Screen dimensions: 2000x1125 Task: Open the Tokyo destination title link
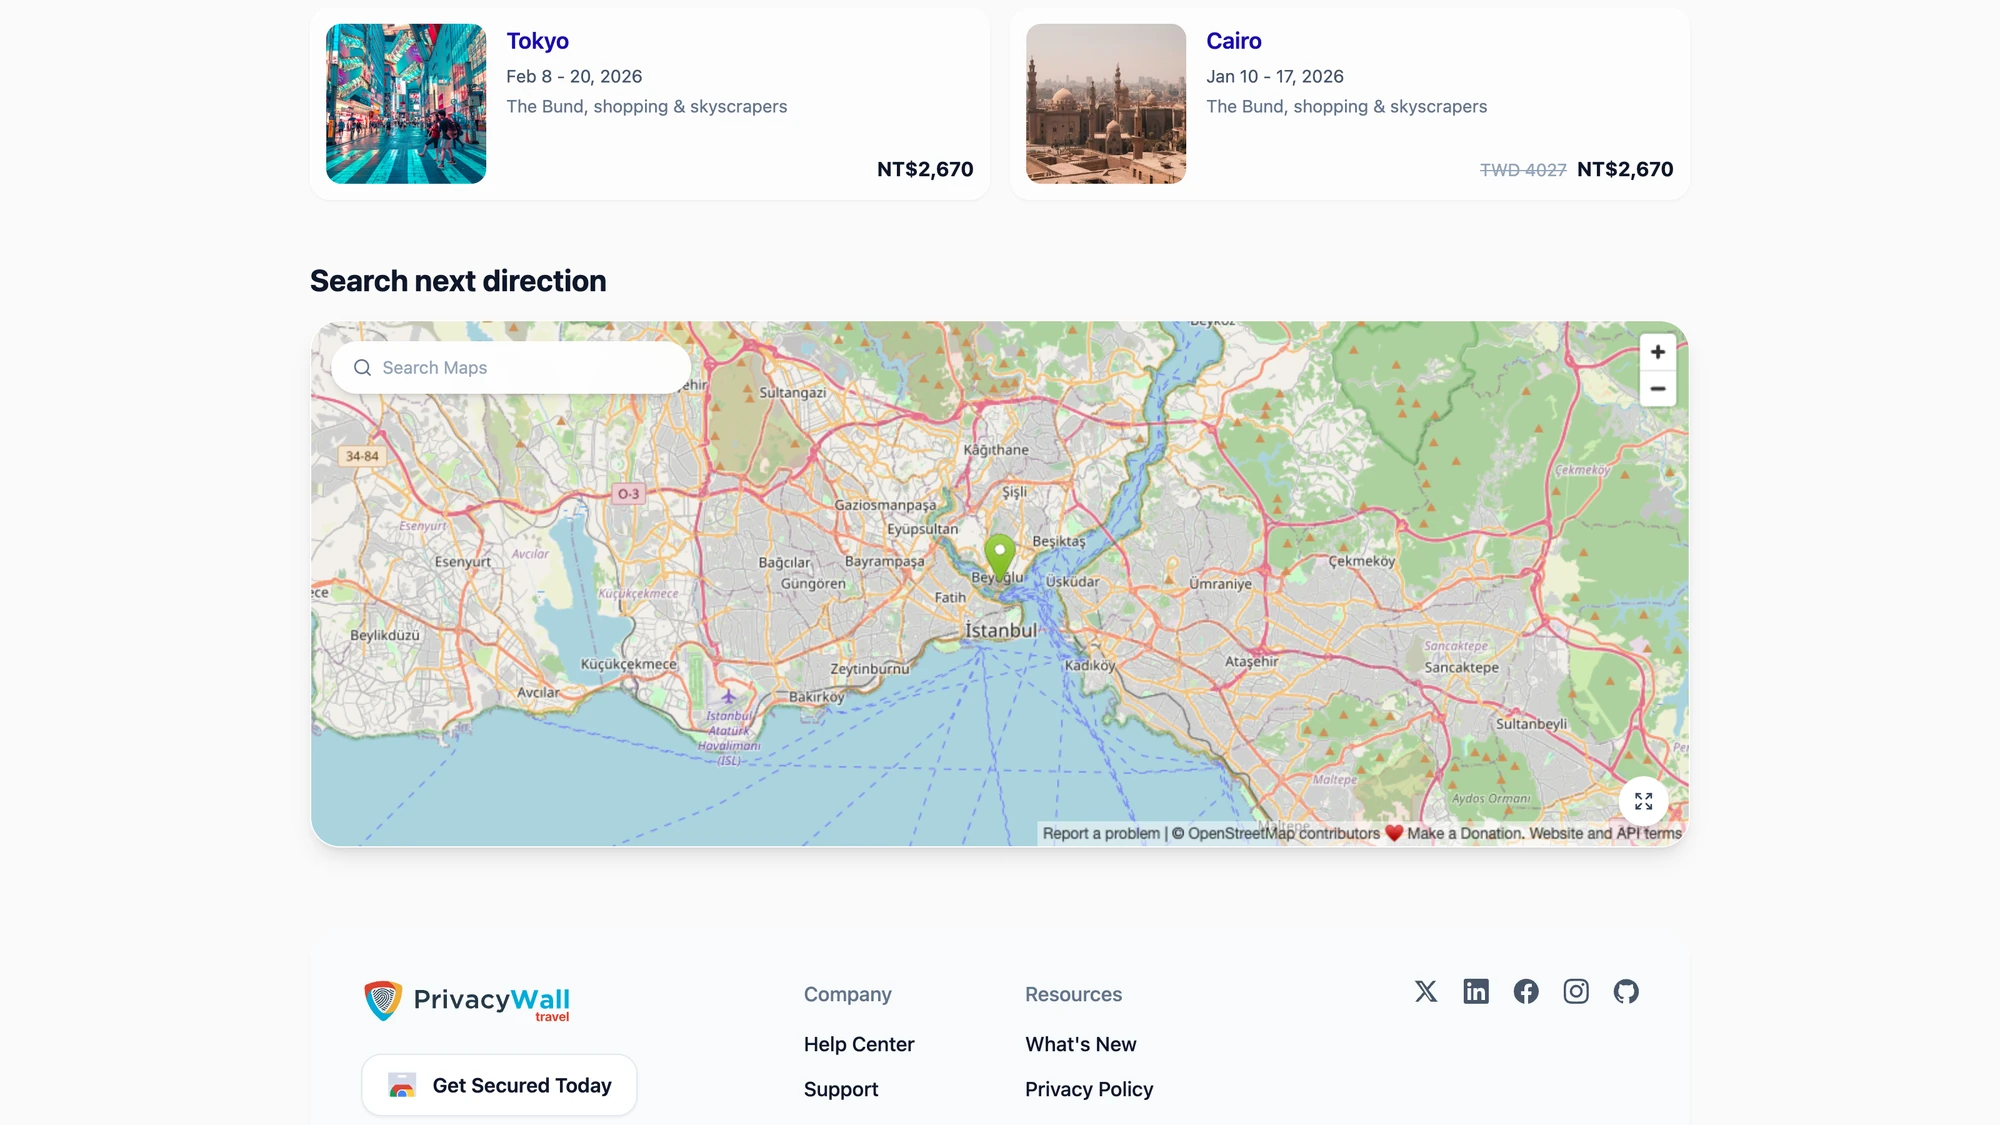[x=537, y=41]
